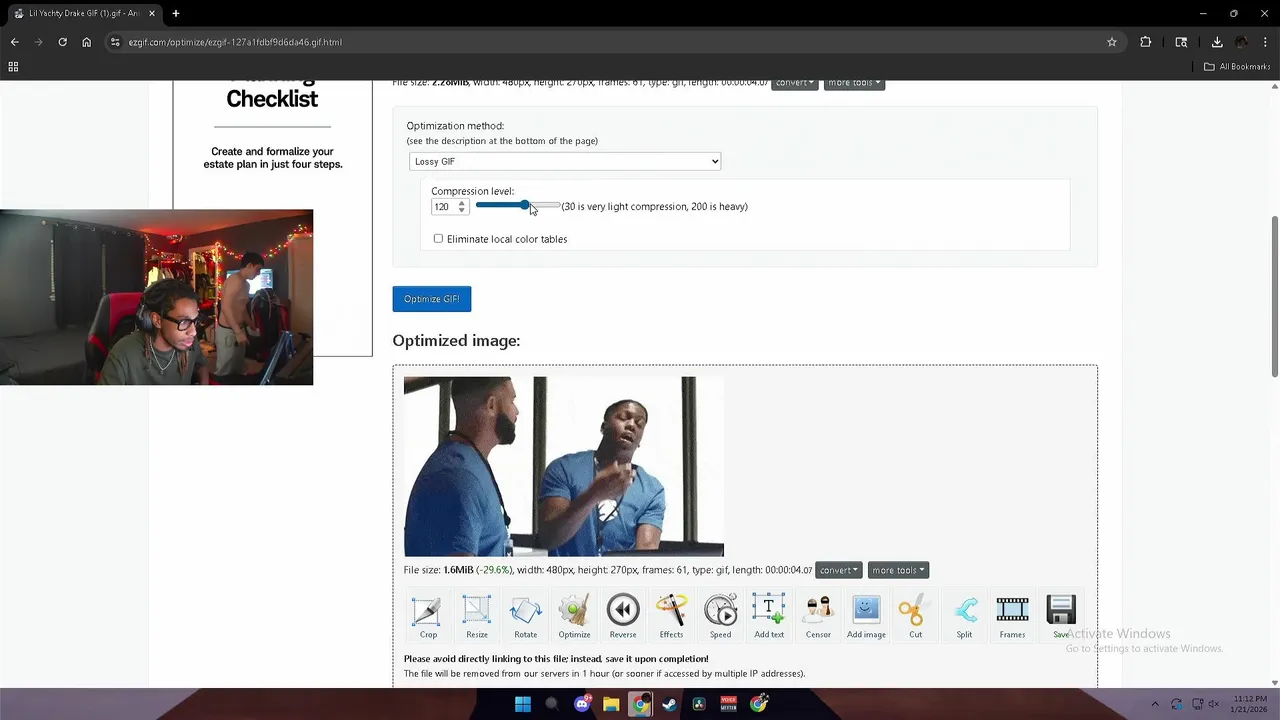Open the Optimization method dropdown
1280x720 pixels.
pos(565,161)
